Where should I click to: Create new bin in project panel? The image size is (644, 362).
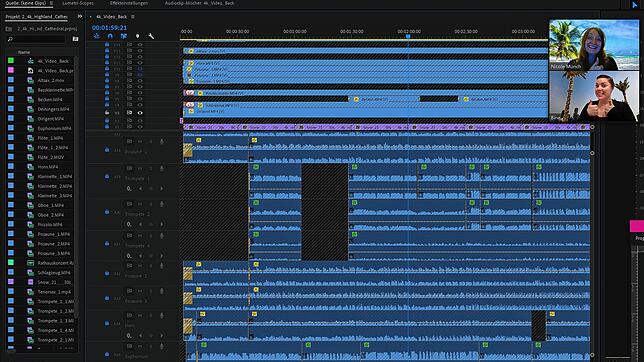[76, 39]
